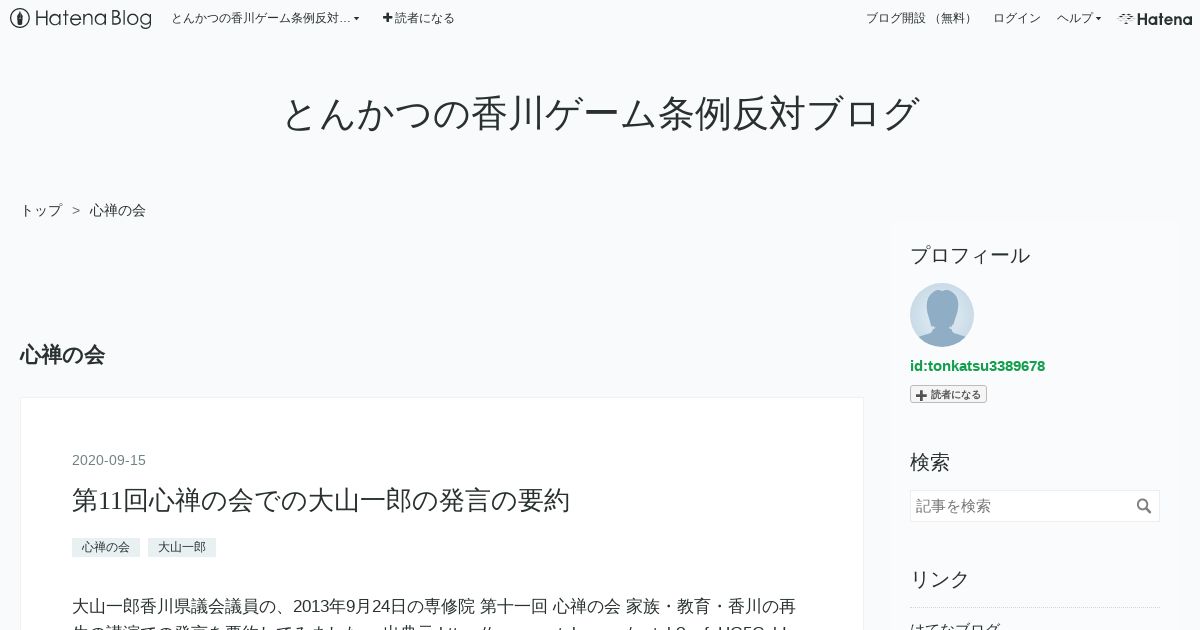The width and height of the screenshot is (1200, 630).
Task: Click the plus icon in the sidebar 読者になる button
Action: click(x=921, y=395)
